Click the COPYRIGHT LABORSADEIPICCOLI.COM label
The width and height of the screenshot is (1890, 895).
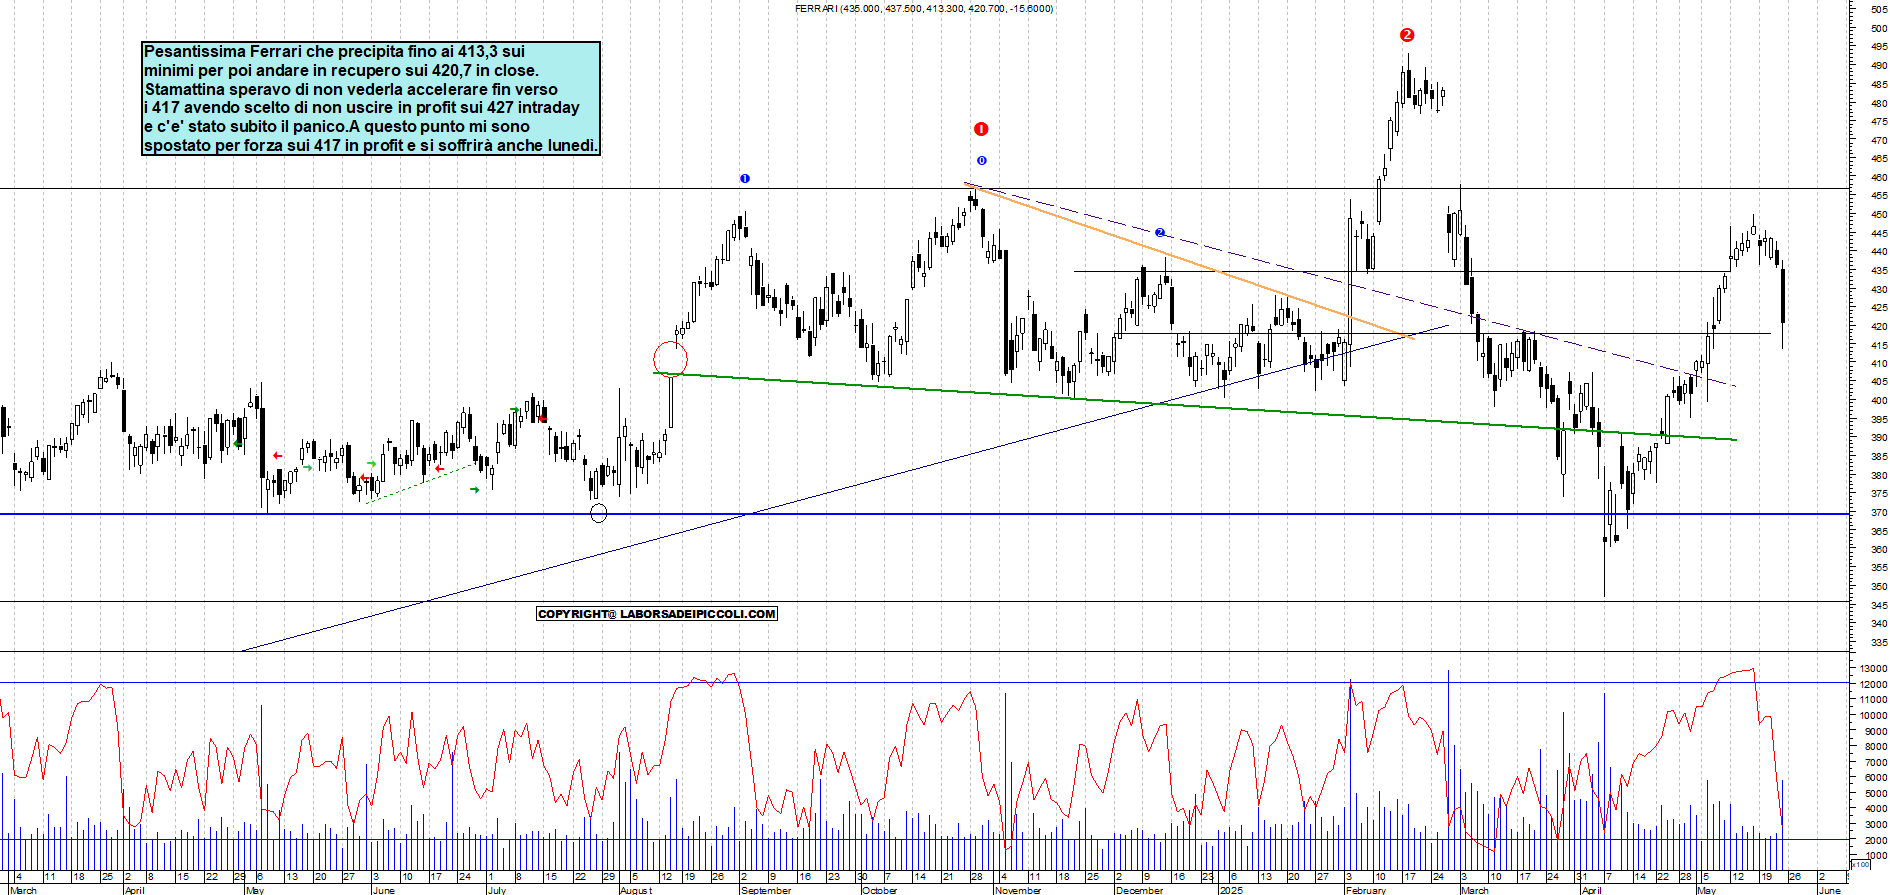[657, 614]
